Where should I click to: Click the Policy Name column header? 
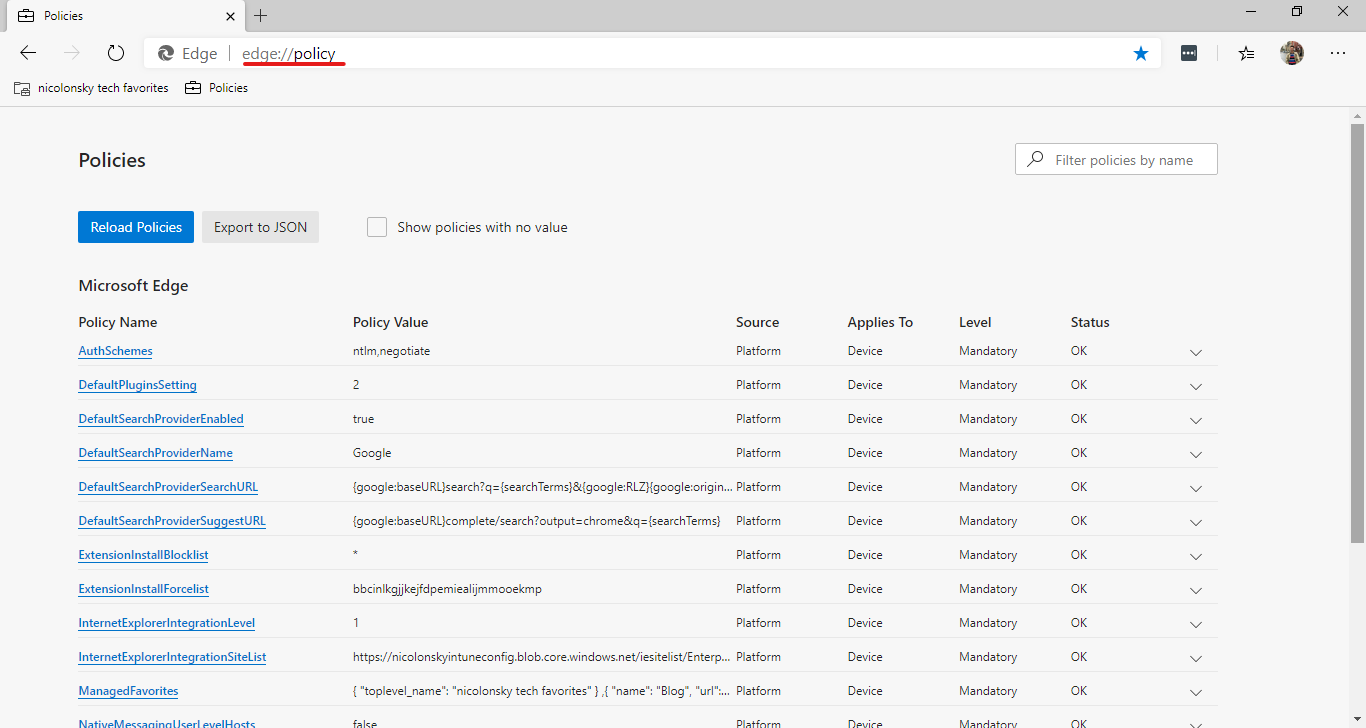[118, 322]
